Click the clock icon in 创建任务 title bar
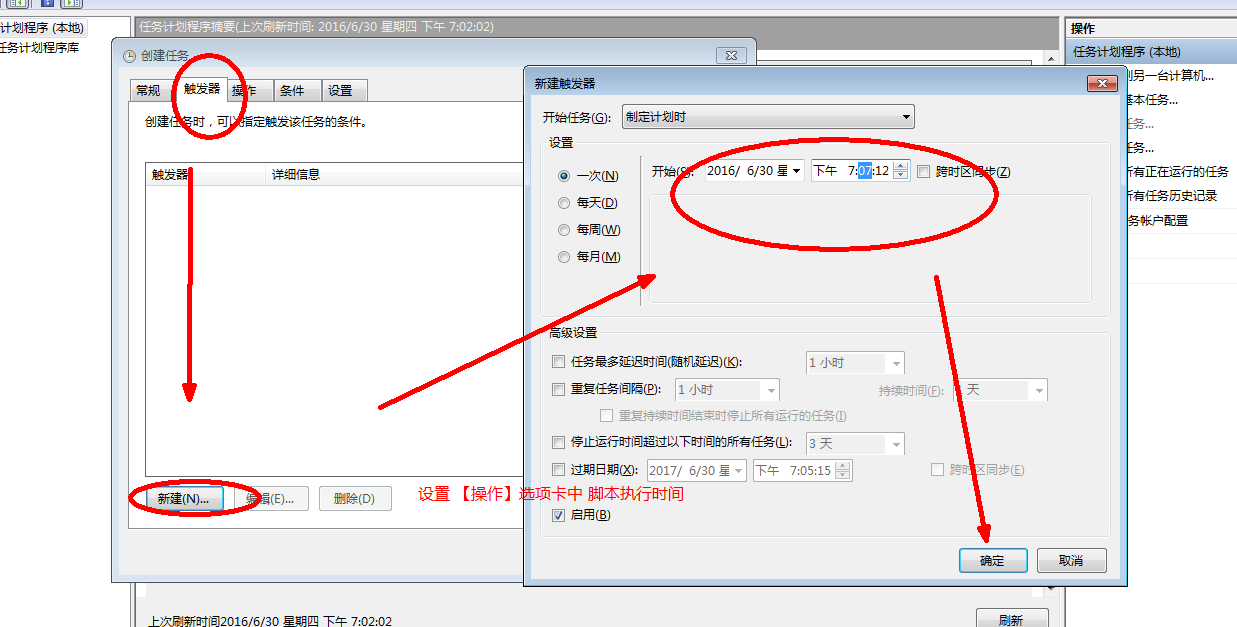The width and height of the screenshot is (1237, 627). point(129,56)
